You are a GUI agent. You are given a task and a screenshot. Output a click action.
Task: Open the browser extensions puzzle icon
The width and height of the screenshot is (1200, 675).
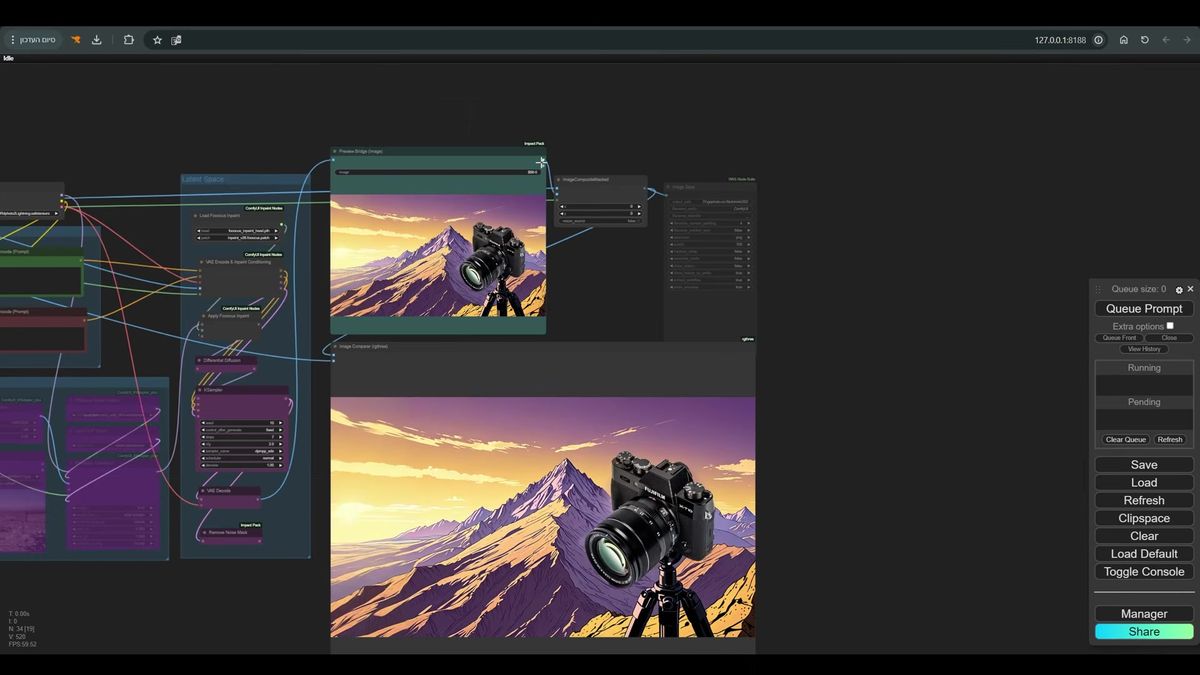pyautogui.click(x=129, y=40)
